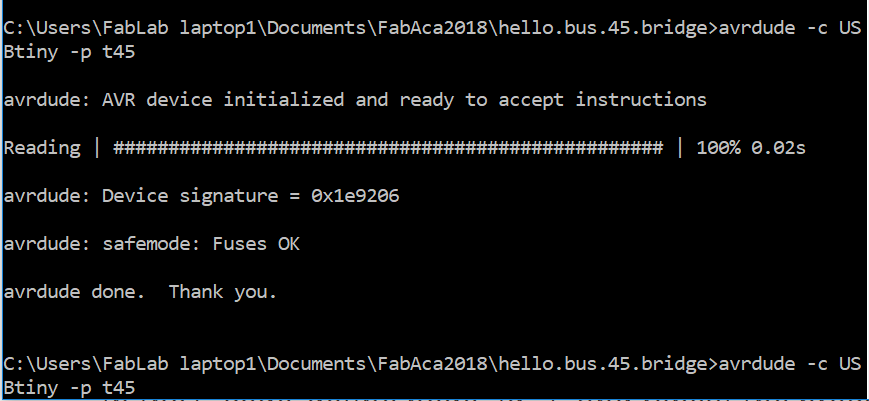Click the pipe character right after 'Reading'
The height and width of the screenshot is (401, 869).
[x=97, y=148]
